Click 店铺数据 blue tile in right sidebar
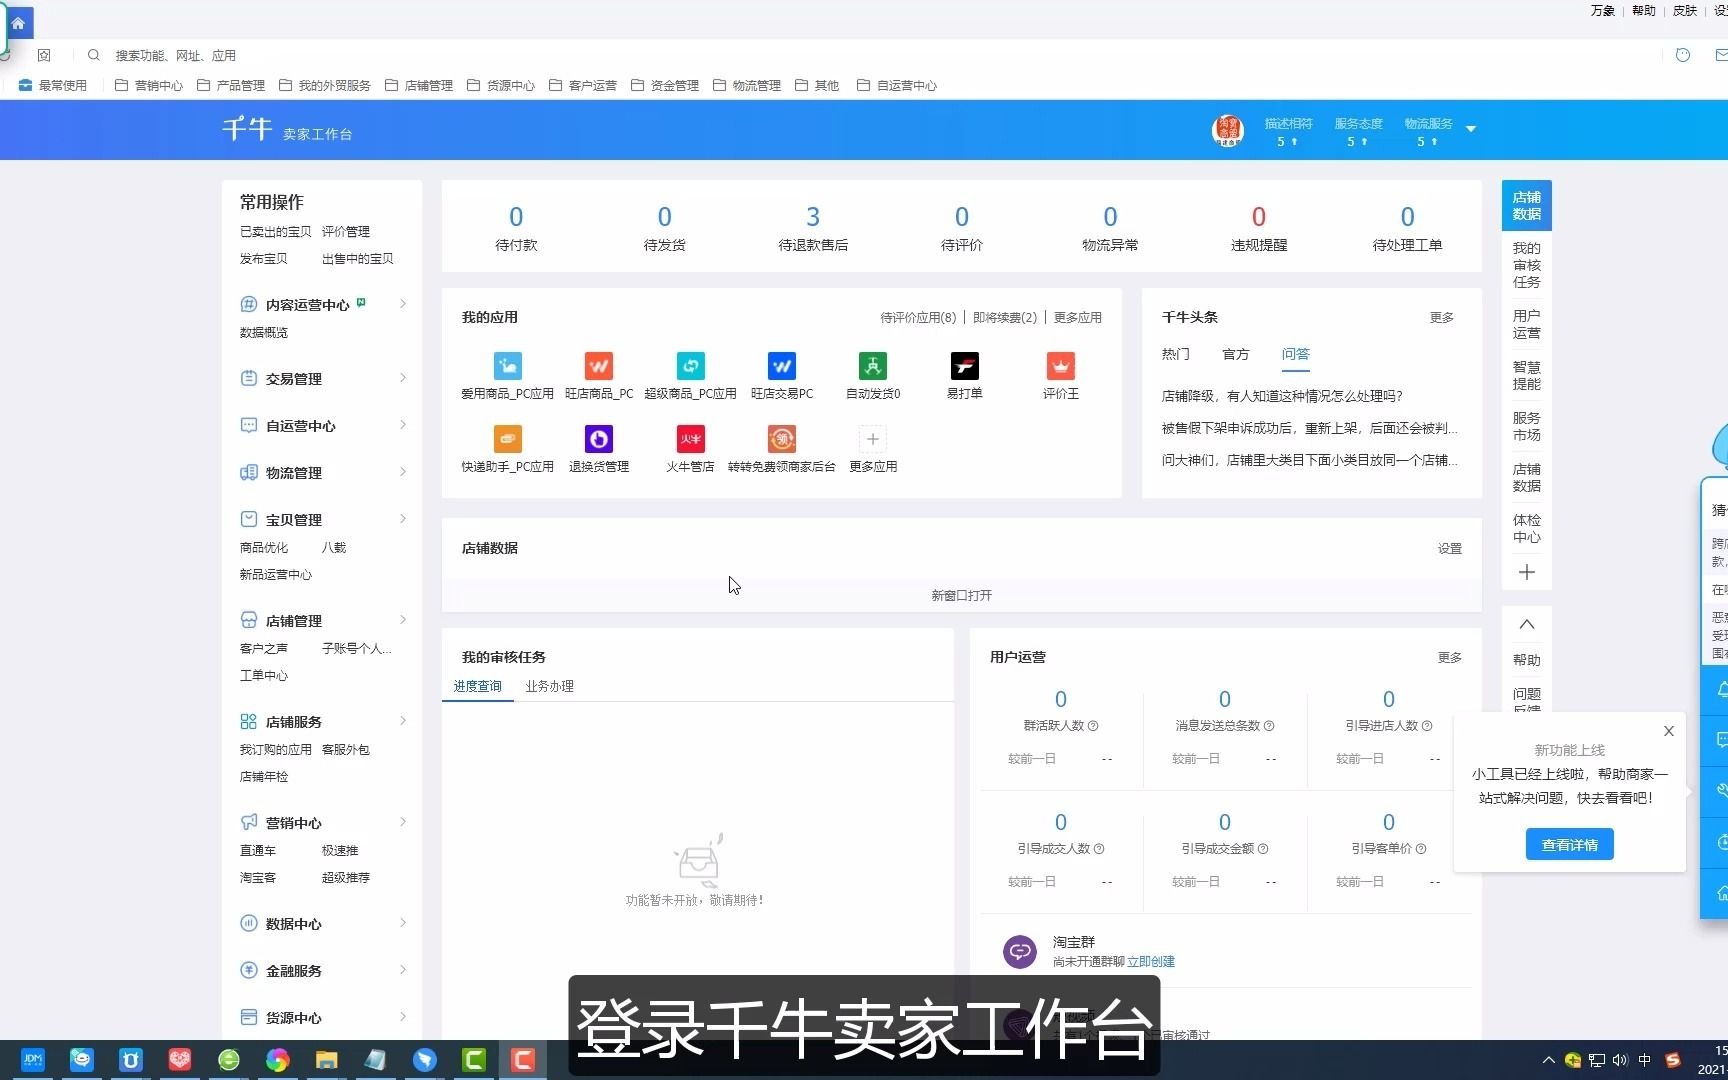Image resolution: width=1728 pixels, height=1080 pixels. [1526, 205]
